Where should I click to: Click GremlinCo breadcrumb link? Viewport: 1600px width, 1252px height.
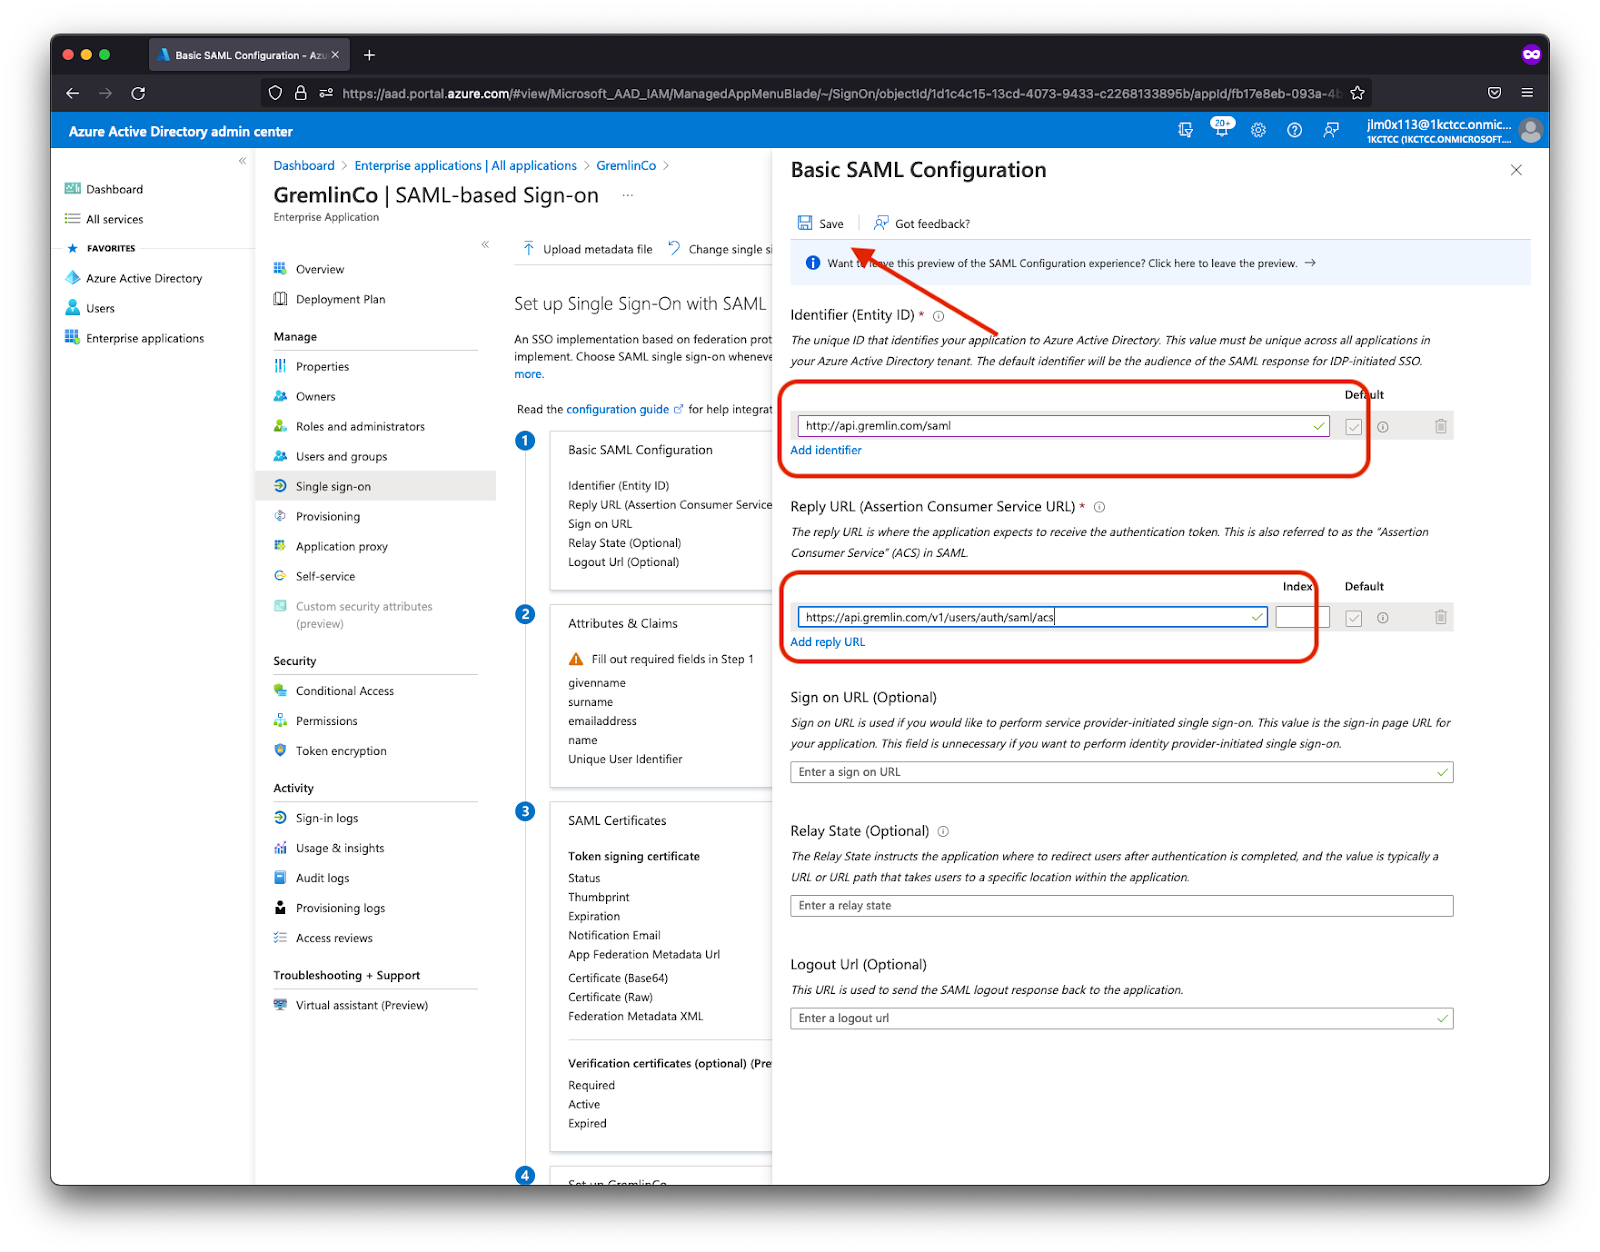626,166
